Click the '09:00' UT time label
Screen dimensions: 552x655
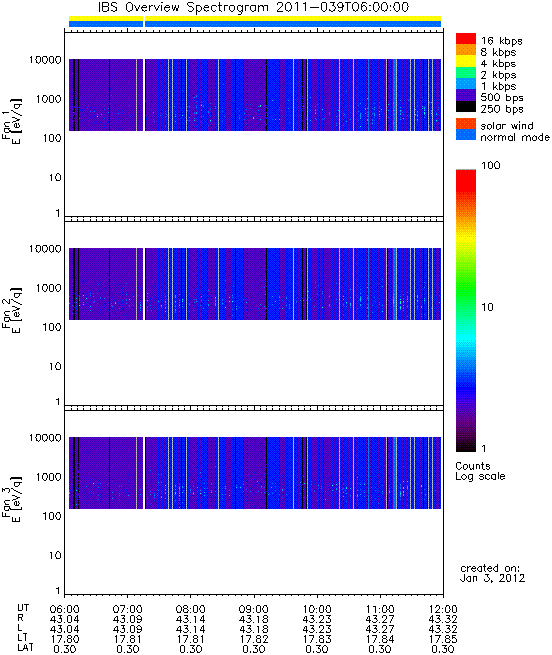coord(254,609)
